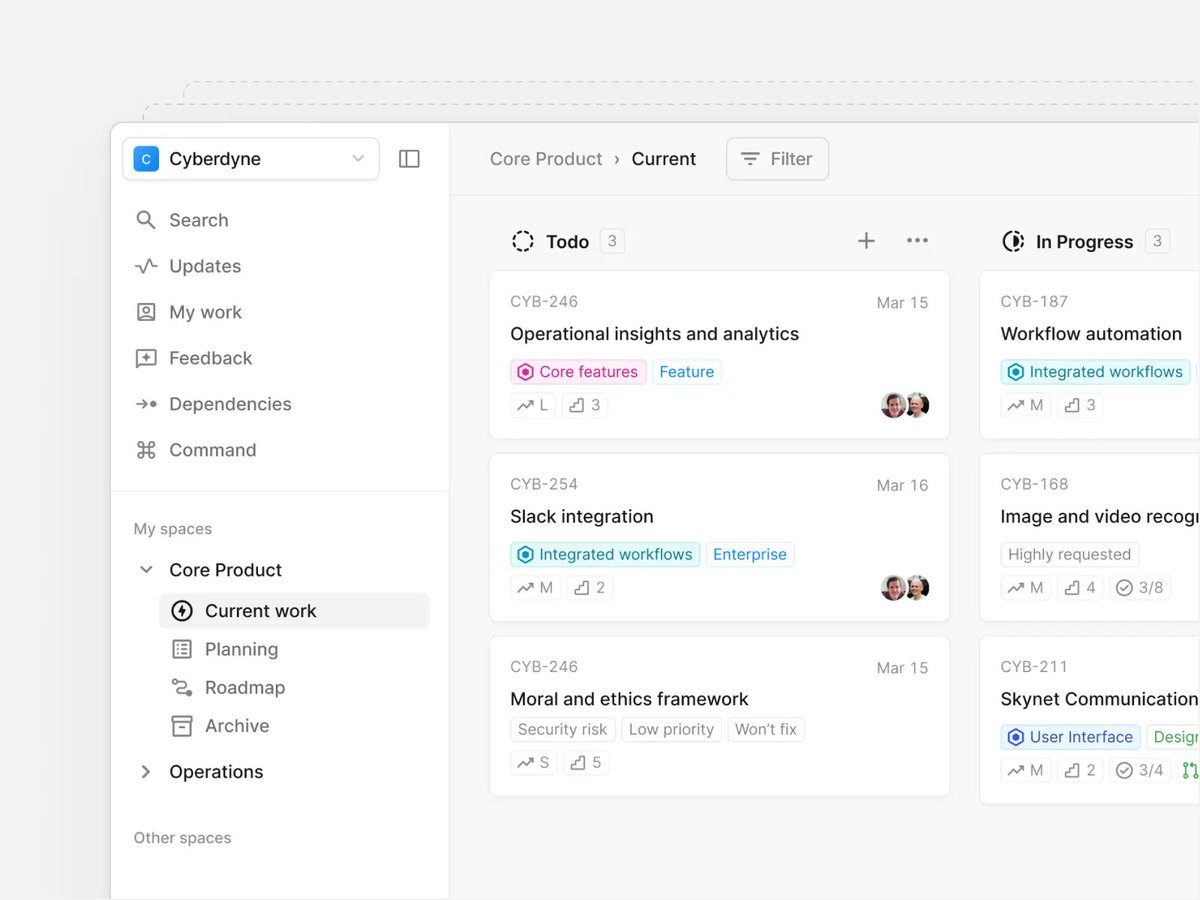Click the Highly requested tag
Viewport: 1200px width, 900px height.
click(1070, 555)
